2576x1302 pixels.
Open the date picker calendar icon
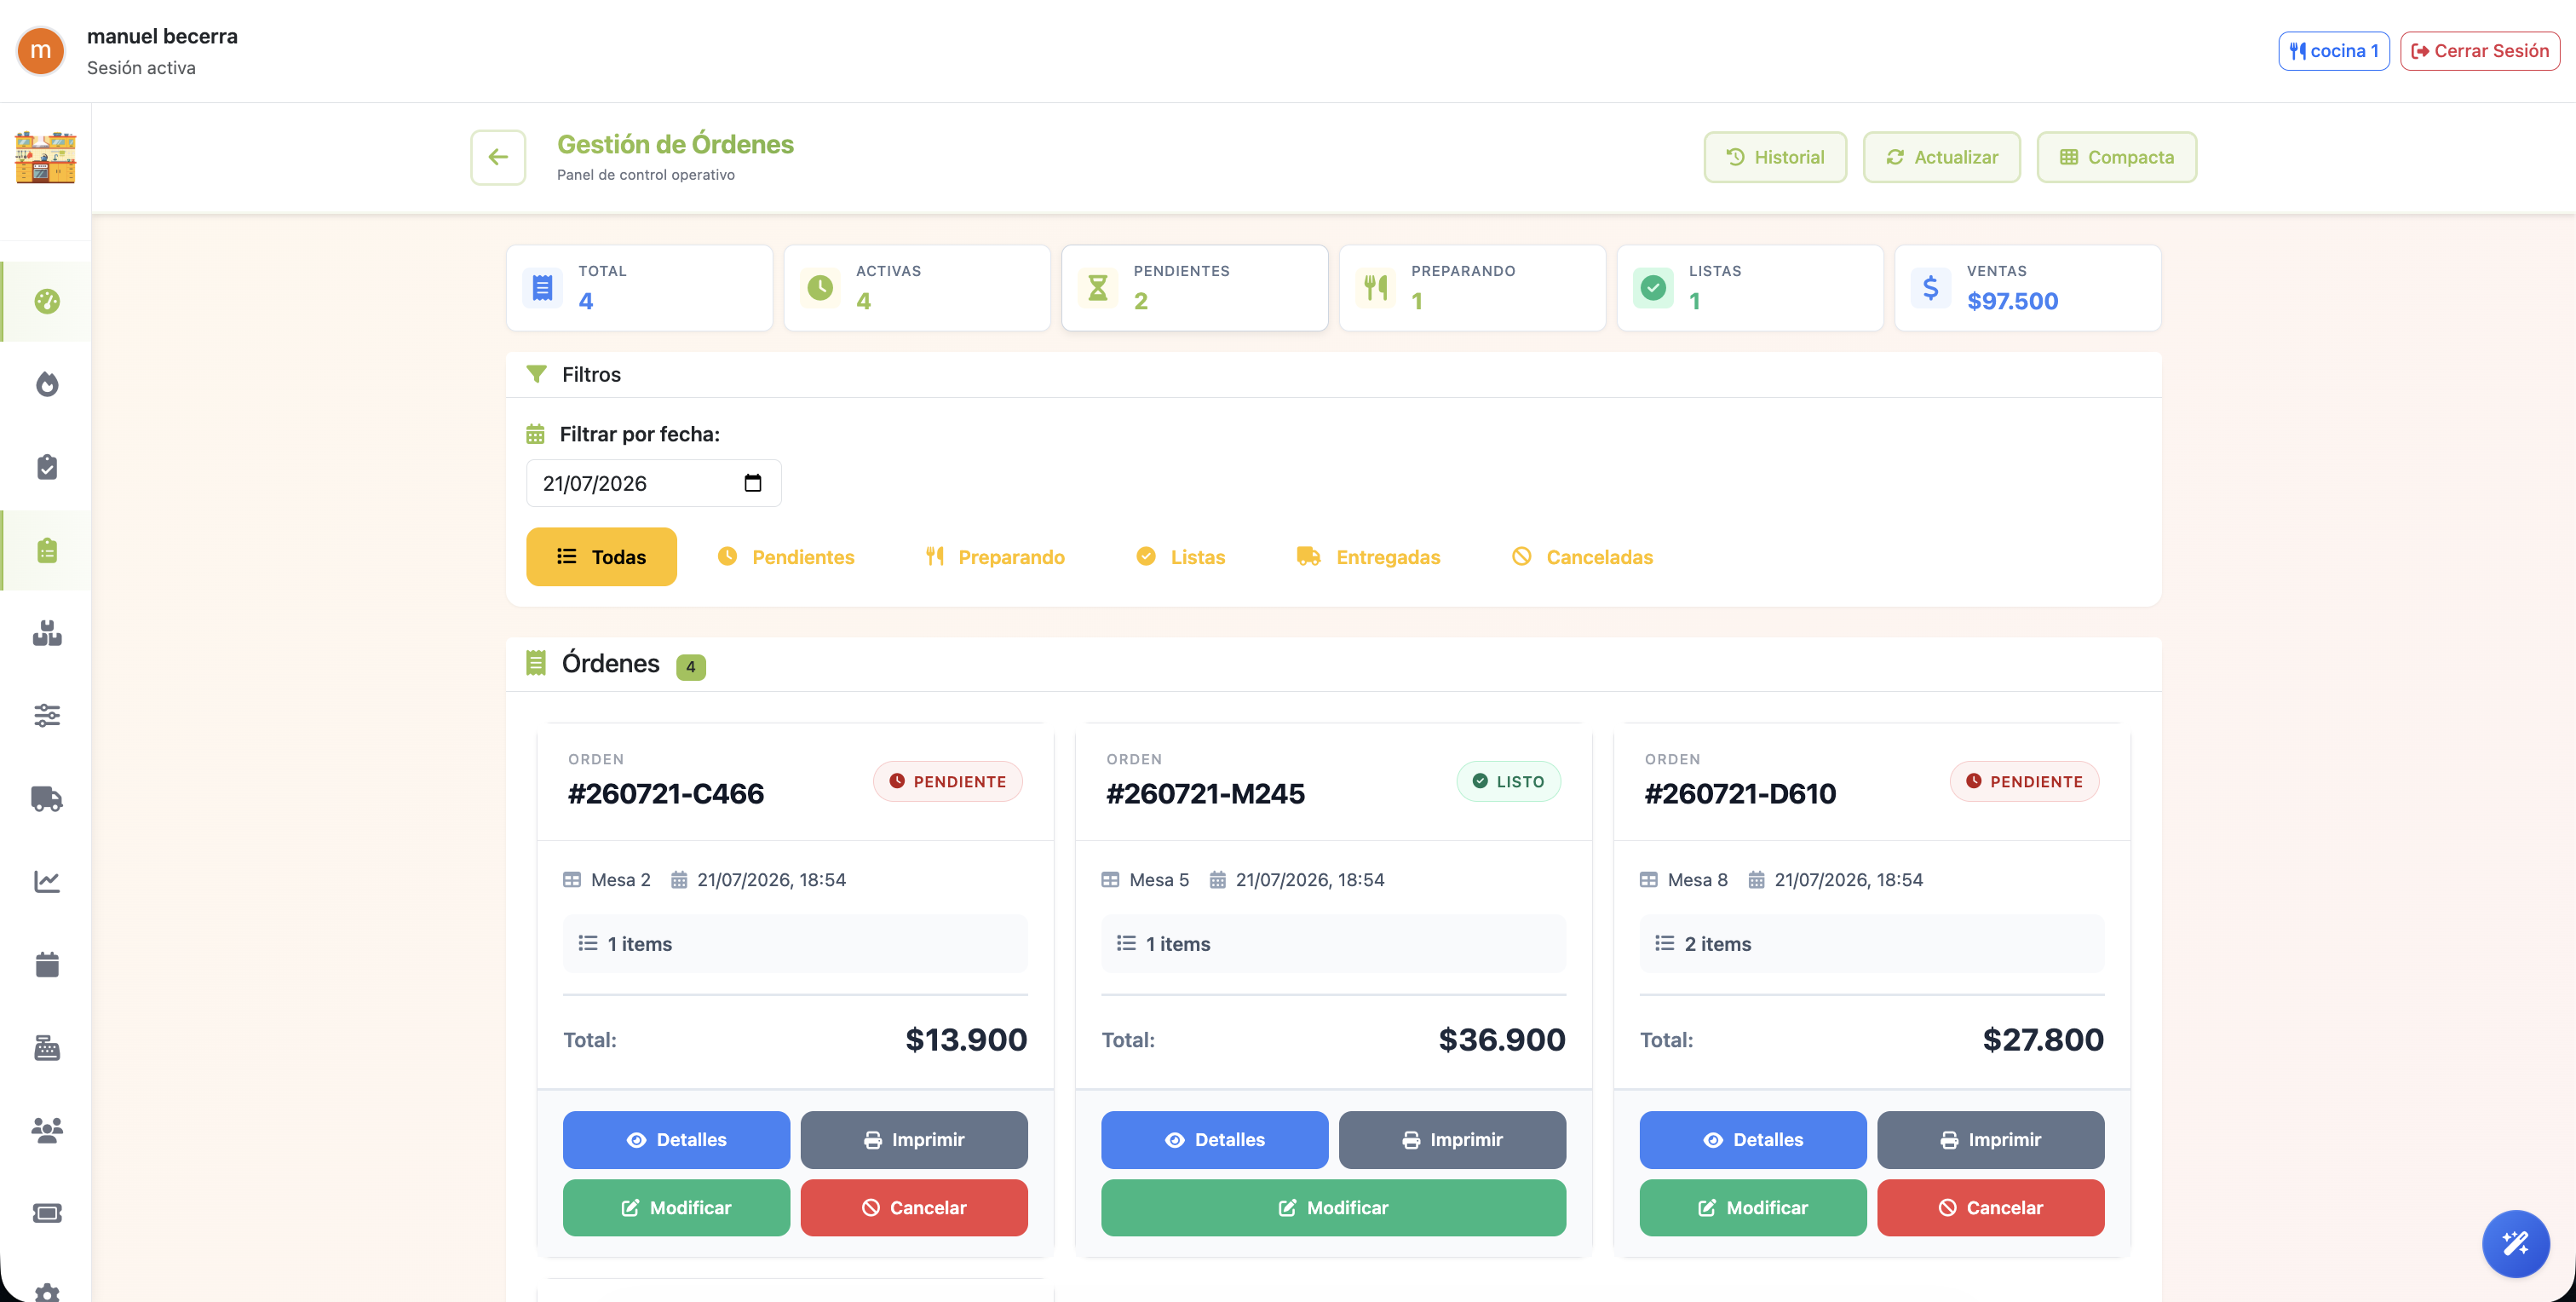coord(753,483)
